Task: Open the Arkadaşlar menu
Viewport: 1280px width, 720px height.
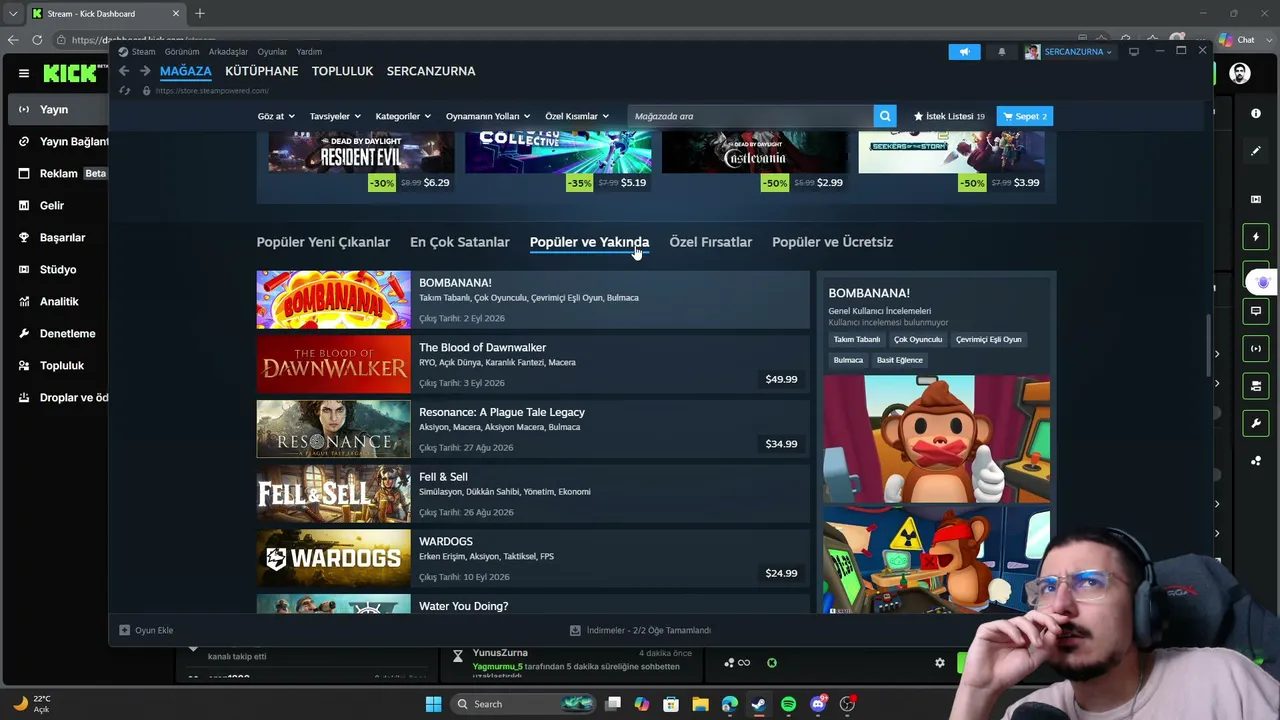Action: [x=228, y=52]
